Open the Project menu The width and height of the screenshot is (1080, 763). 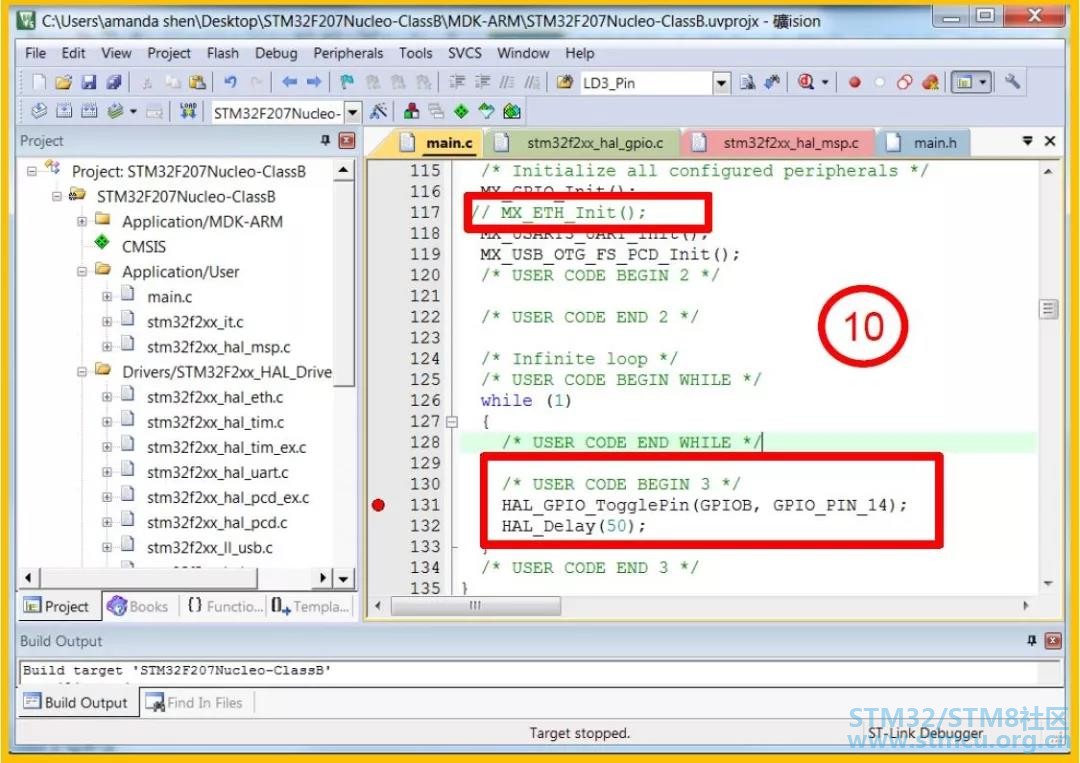click(169, 53)
